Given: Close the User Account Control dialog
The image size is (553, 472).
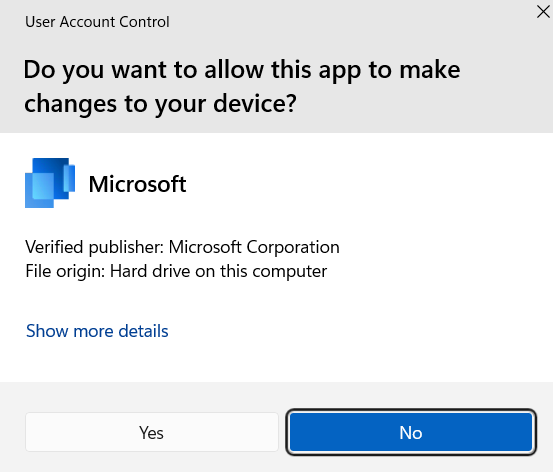Looking at the screenshot, I should tap(543, 12).
